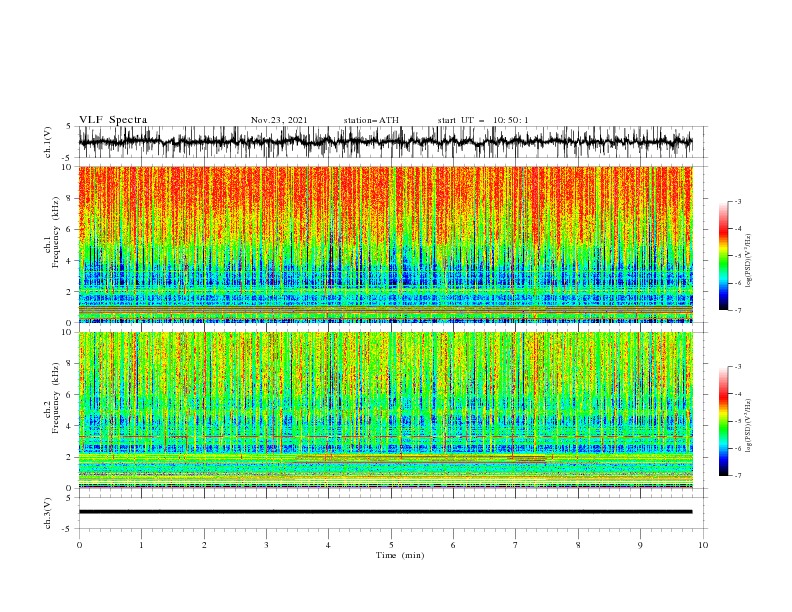The image size is (792, 612).
Task: Click the "-7" label on ch.2 colorbar
Action: (738, 476)
